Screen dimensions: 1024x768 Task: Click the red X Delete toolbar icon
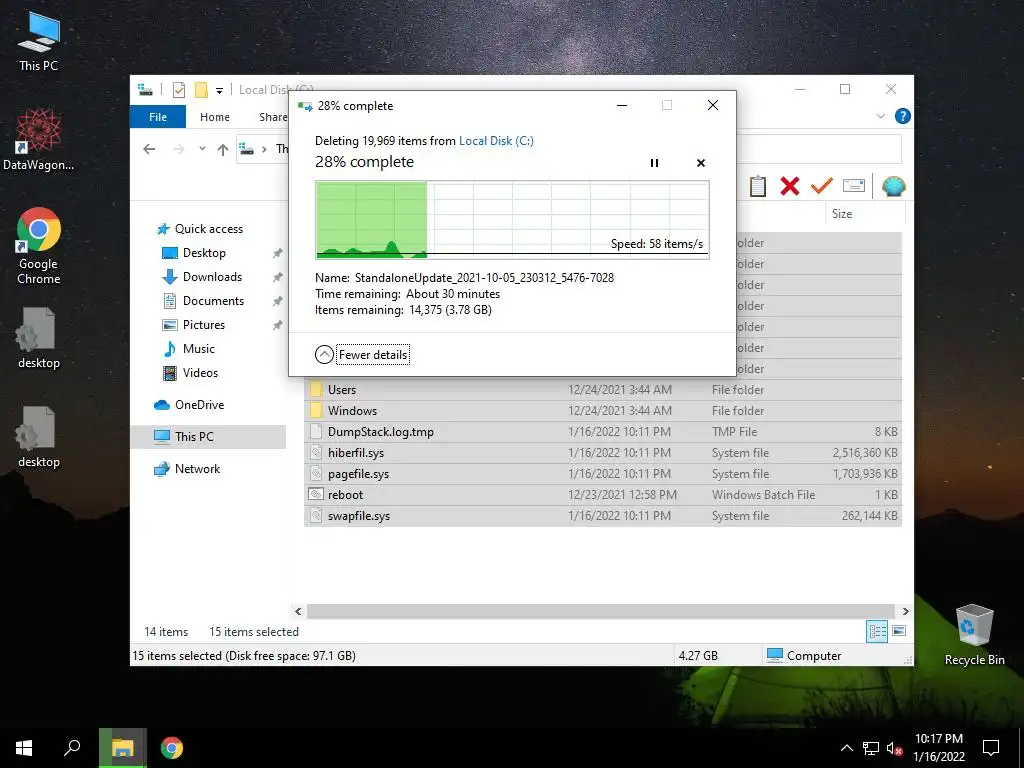click(790, 186)
